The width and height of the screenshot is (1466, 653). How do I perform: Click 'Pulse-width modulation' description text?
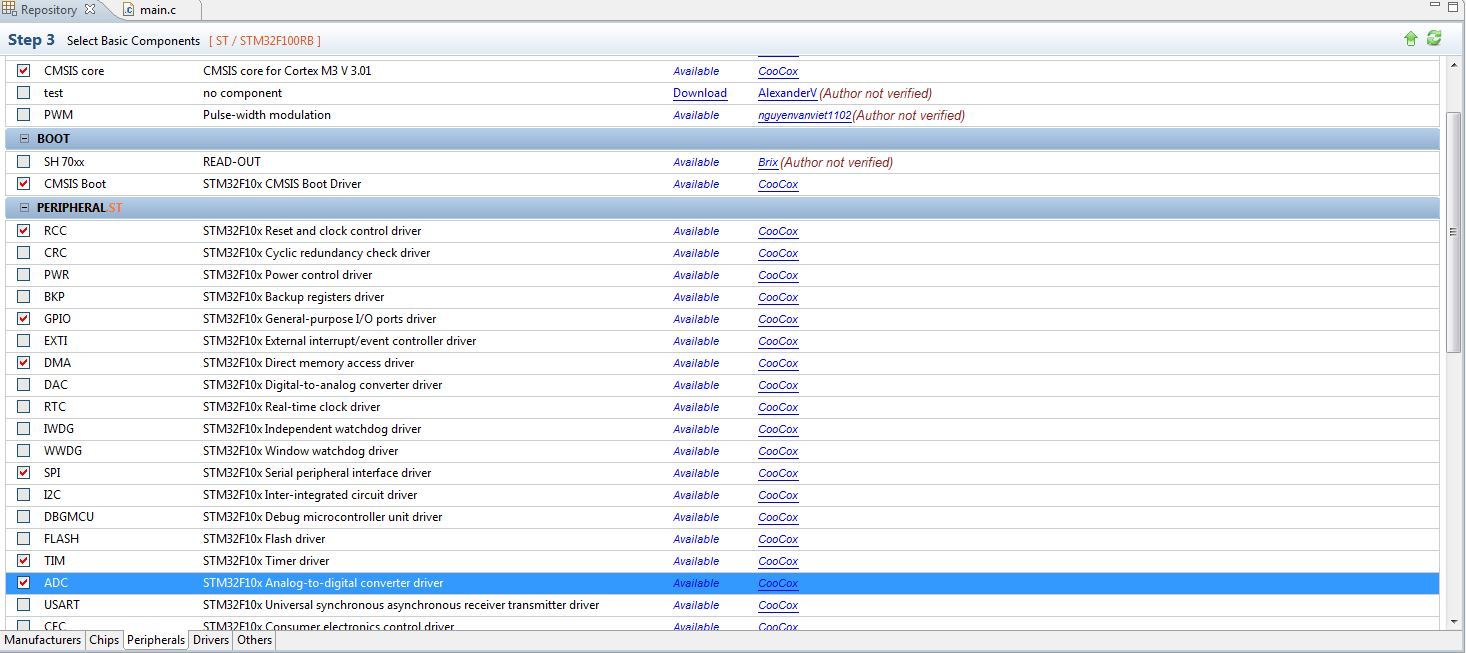click(x=267, y=115)
